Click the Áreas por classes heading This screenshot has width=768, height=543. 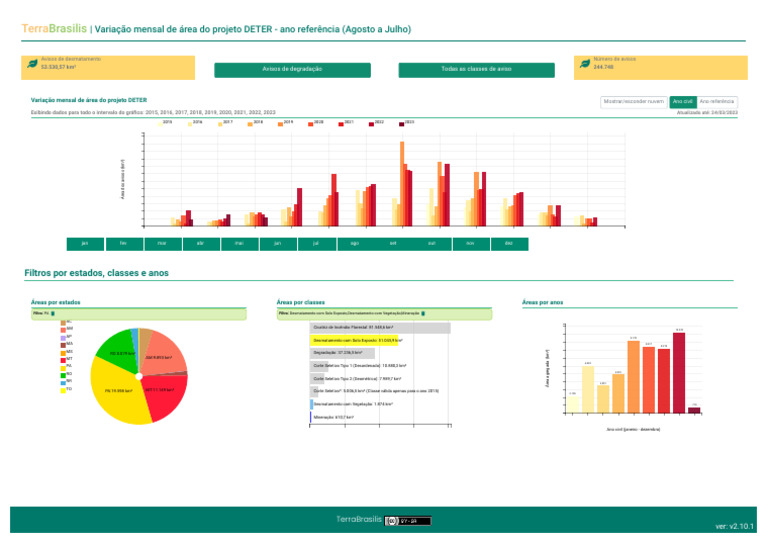[x=301, y=303]
